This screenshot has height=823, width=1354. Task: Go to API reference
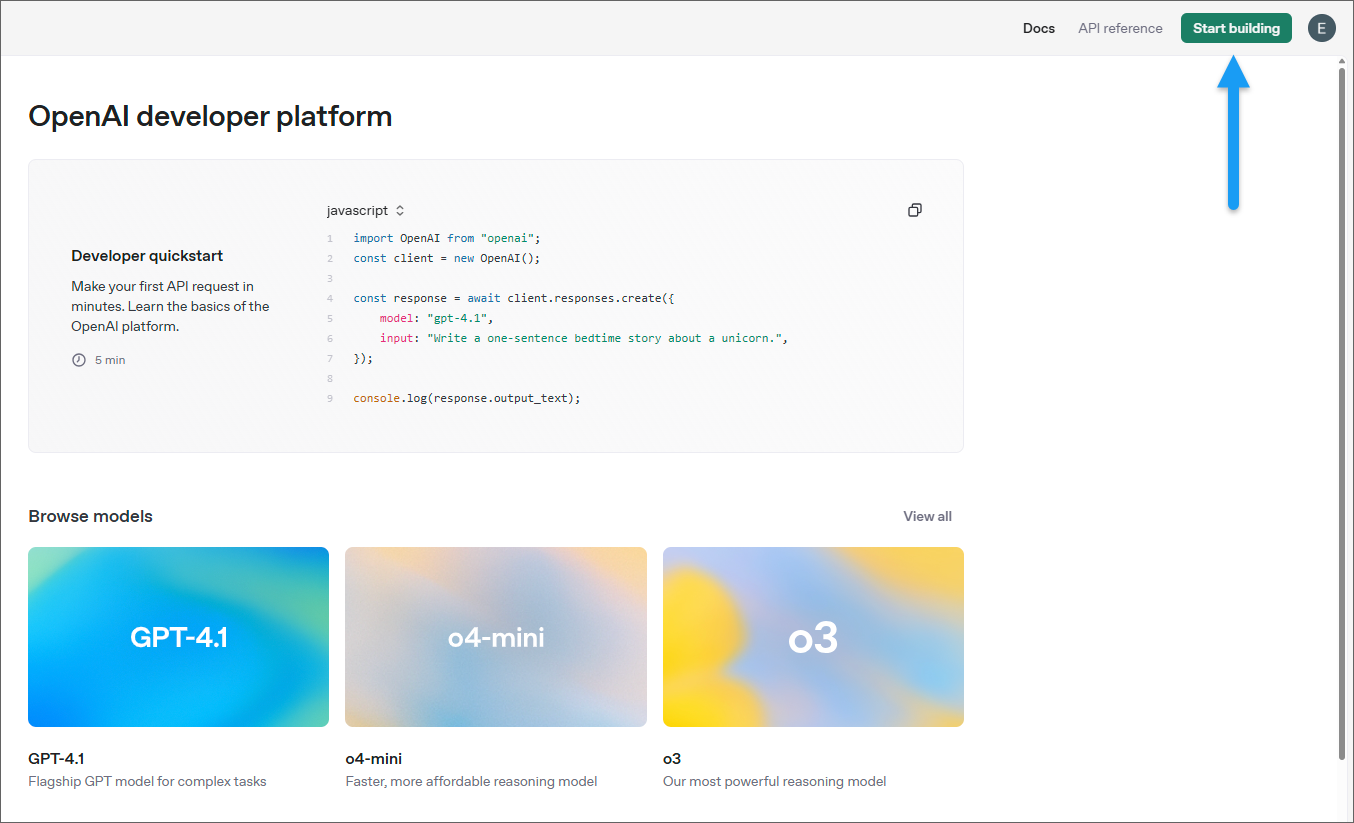click(1120, 28)
